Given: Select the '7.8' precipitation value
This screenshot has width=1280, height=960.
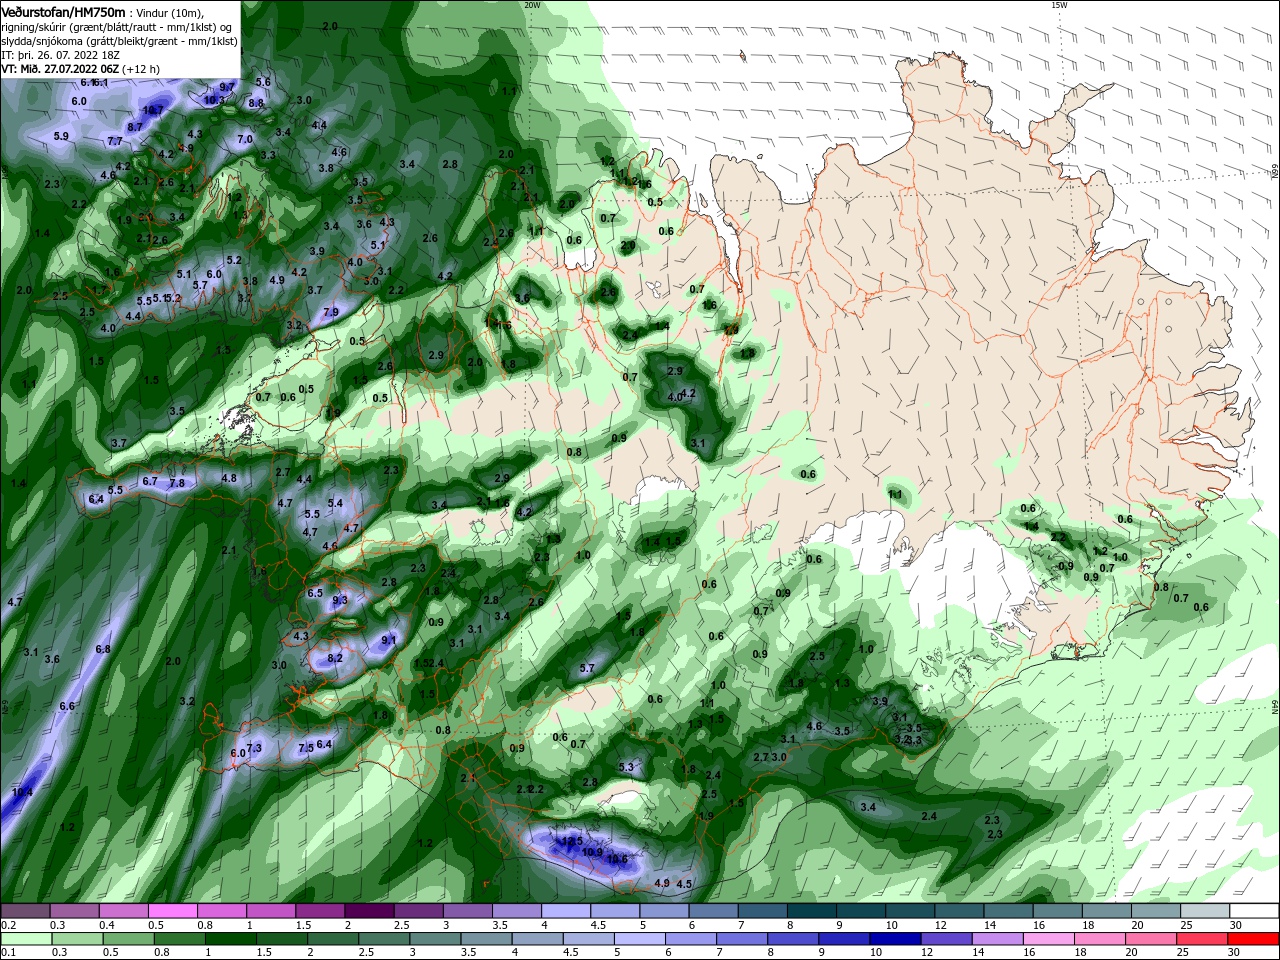Looking at the screenshot, I should (x=177, y=483).
